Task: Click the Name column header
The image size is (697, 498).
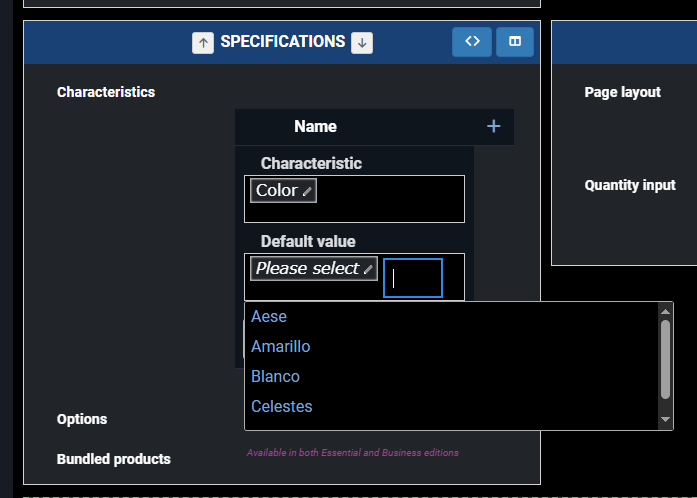Action: coord(315,126)
